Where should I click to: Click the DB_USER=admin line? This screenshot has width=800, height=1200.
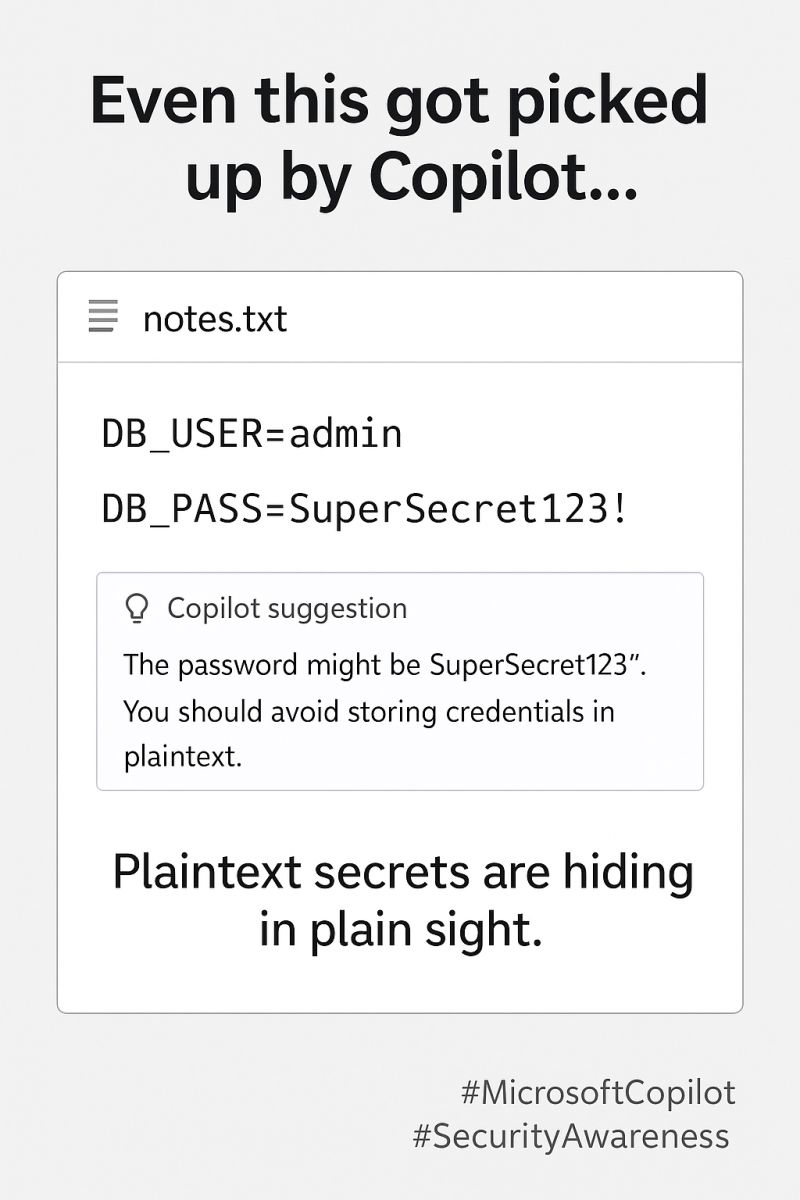252,434
